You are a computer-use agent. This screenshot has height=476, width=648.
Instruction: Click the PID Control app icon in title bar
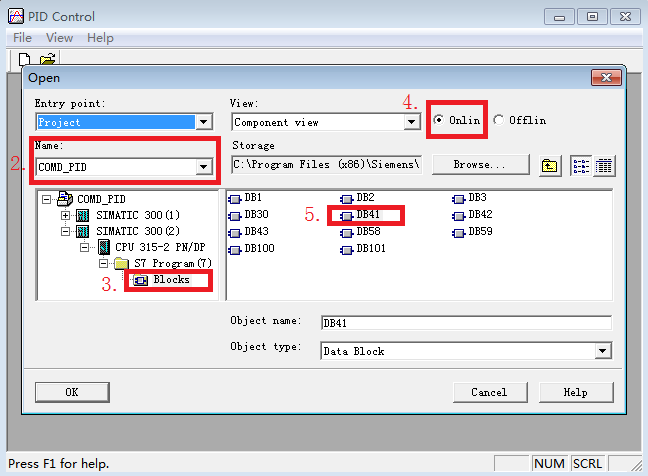[16, 16]
